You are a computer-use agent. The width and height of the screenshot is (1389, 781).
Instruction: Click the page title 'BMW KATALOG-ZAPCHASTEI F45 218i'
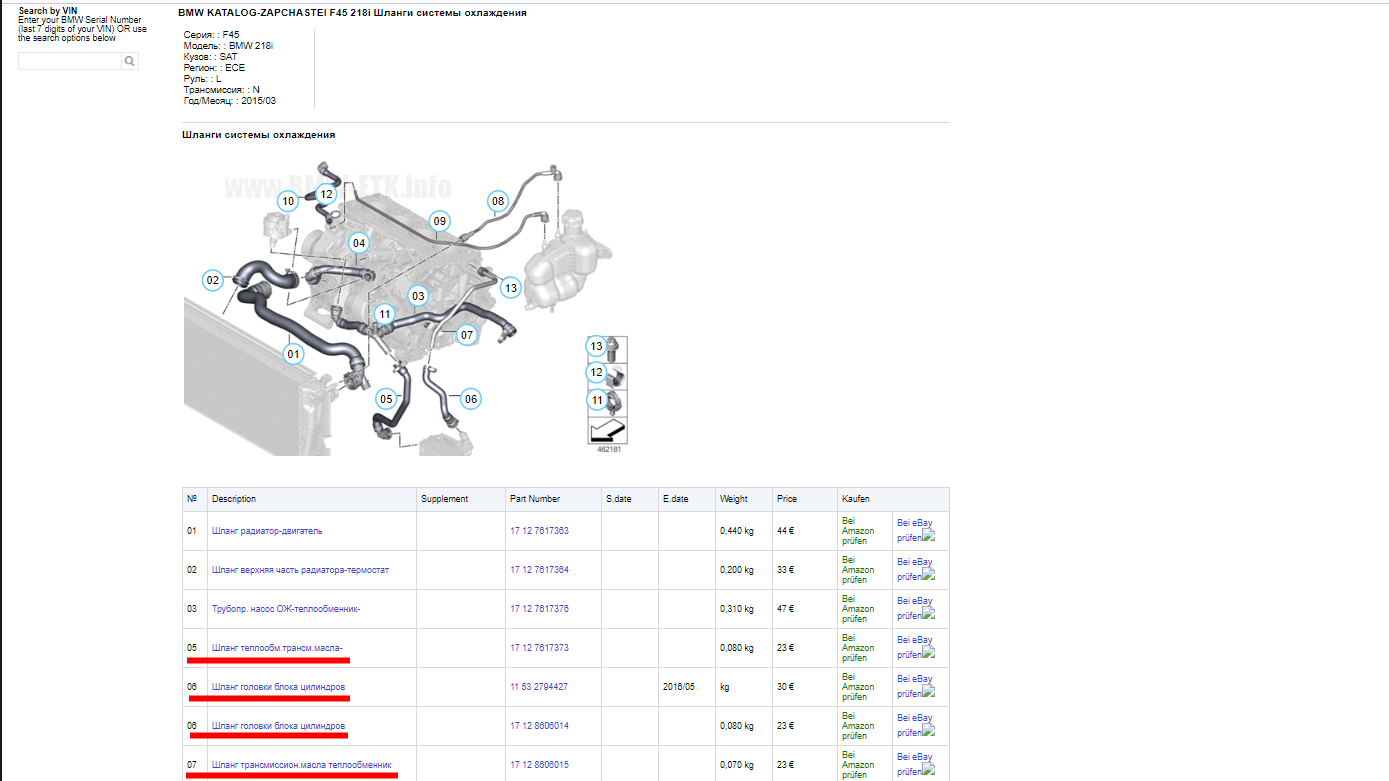point(274,13)
